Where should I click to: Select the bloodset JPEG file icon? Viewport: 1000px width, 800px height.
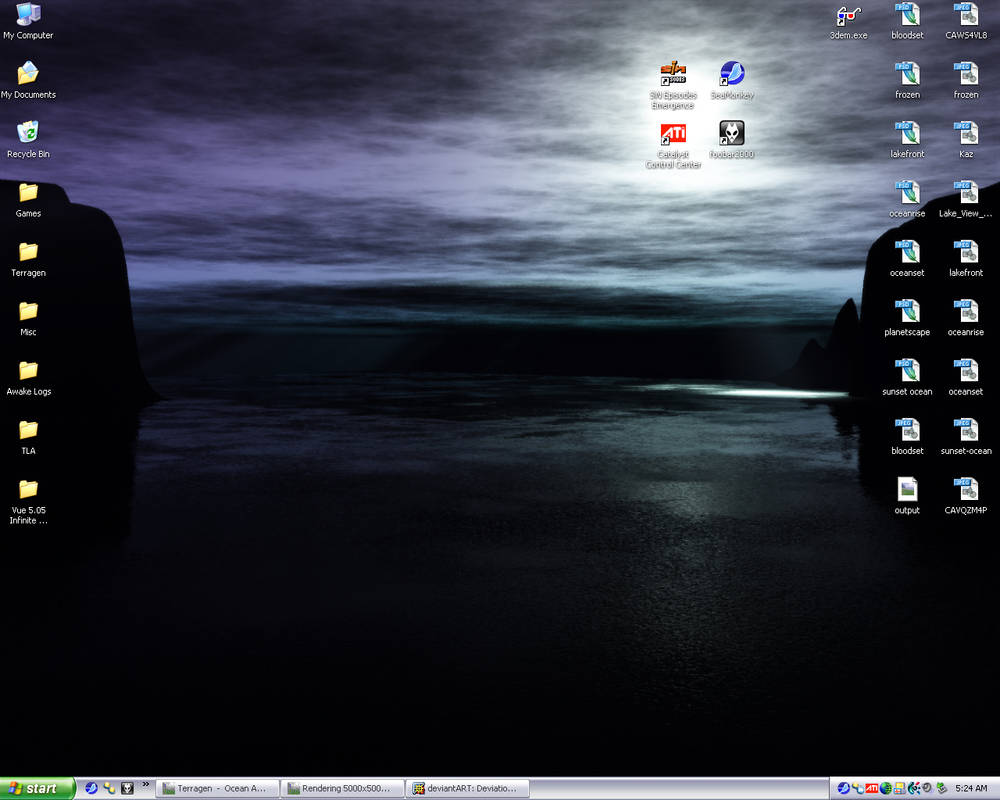tap(907, 436)
